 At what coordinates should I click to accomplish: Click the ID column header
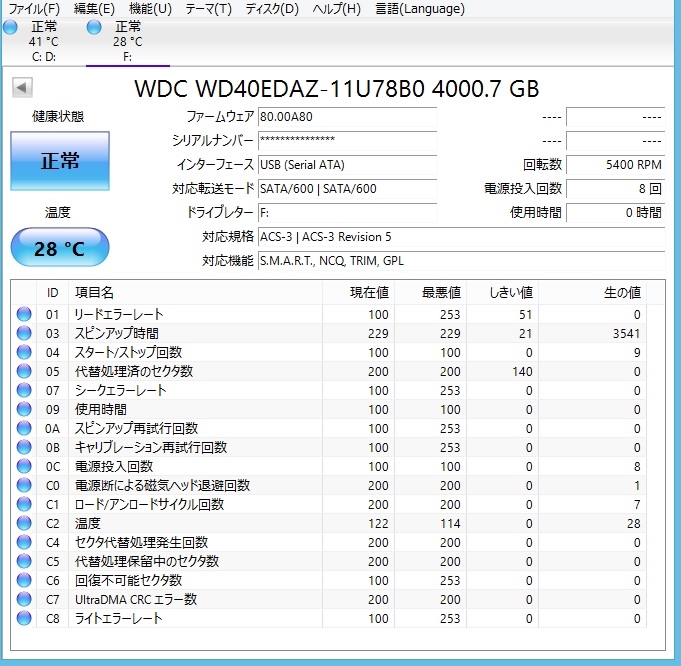pyautogui.click(x=52, y=293)
